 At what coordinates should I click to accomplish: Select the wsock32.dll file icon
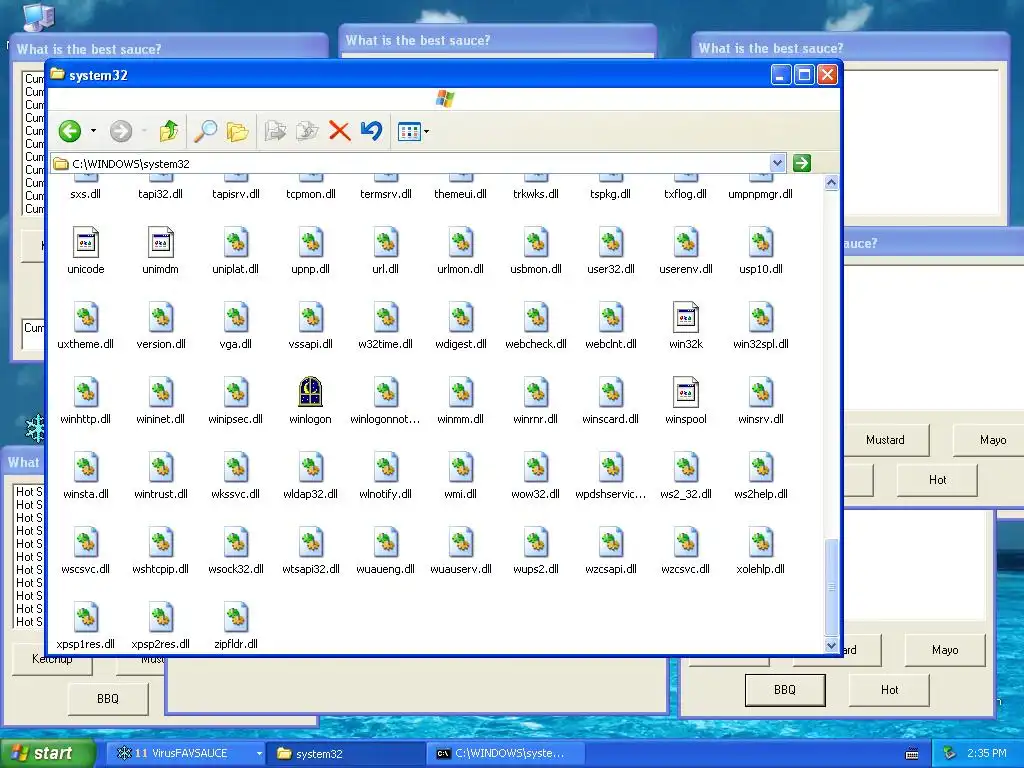[236, 543]
